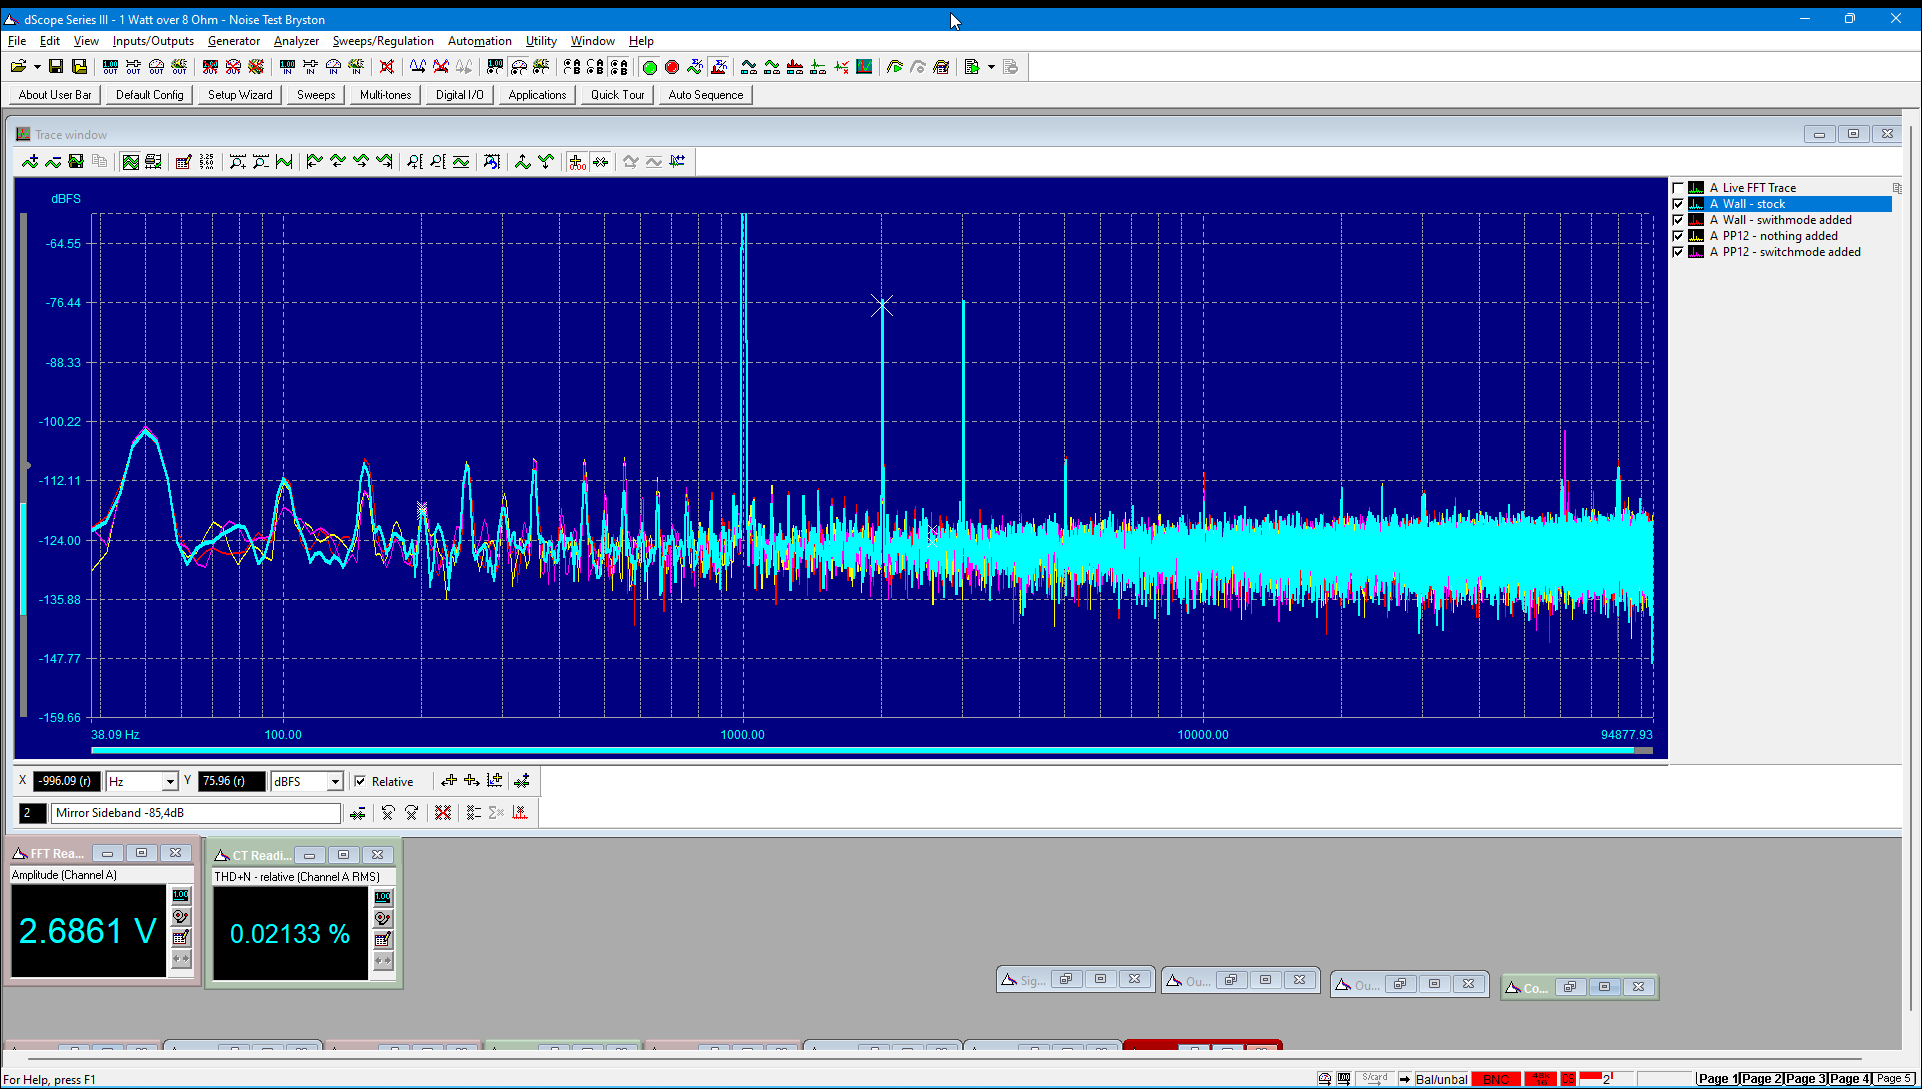Toggle the Wall - swithmode added trace checkbox
The height and width of the screenshot is (1089, 1922).
[1678, 220]
